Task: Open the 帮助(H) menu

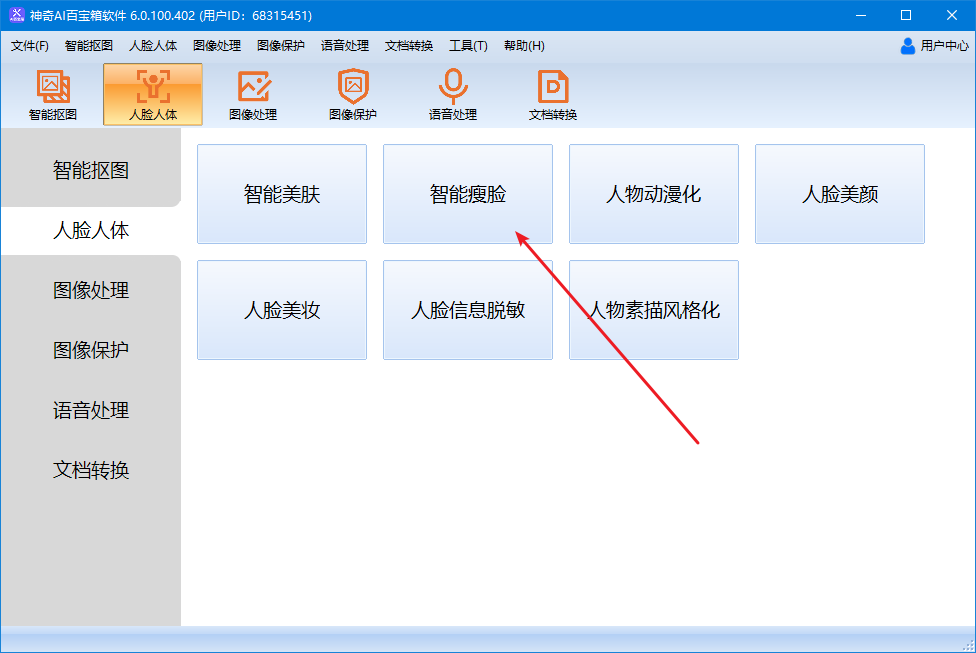Action: 524,45
